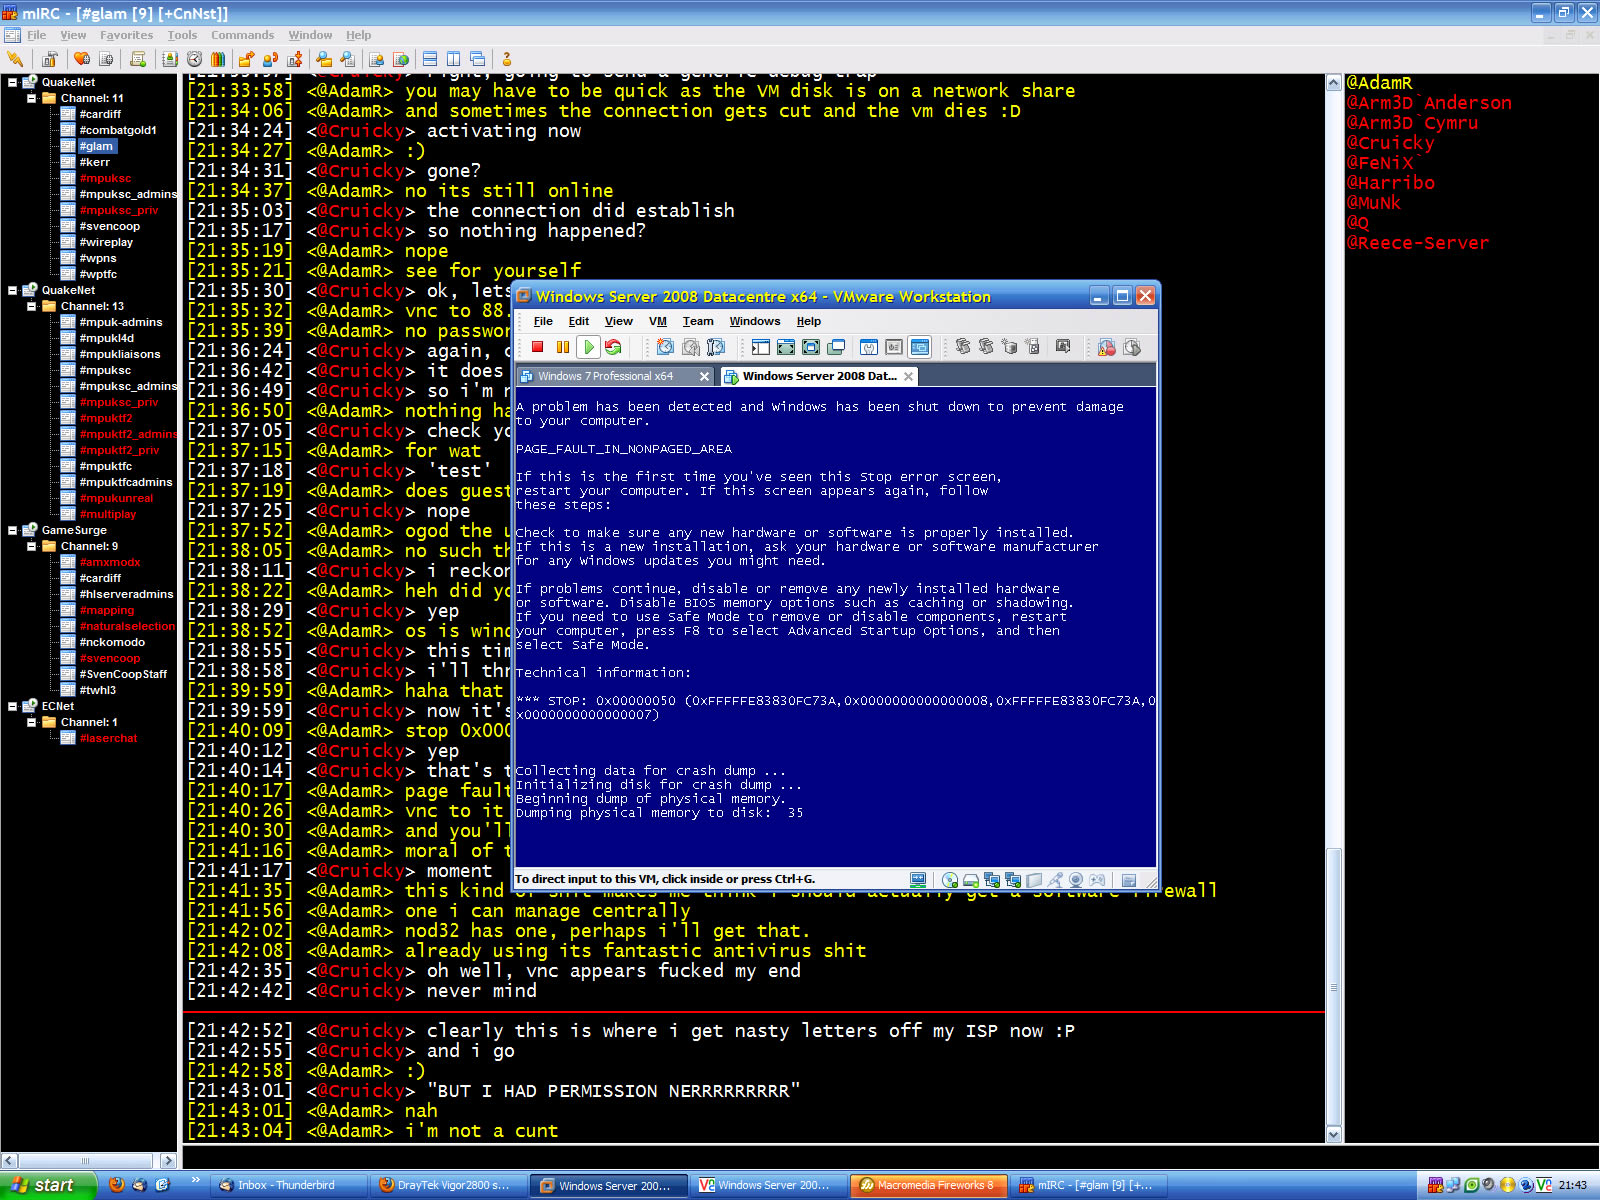
Task: Power on the VM green play icon
Action: 589,347
